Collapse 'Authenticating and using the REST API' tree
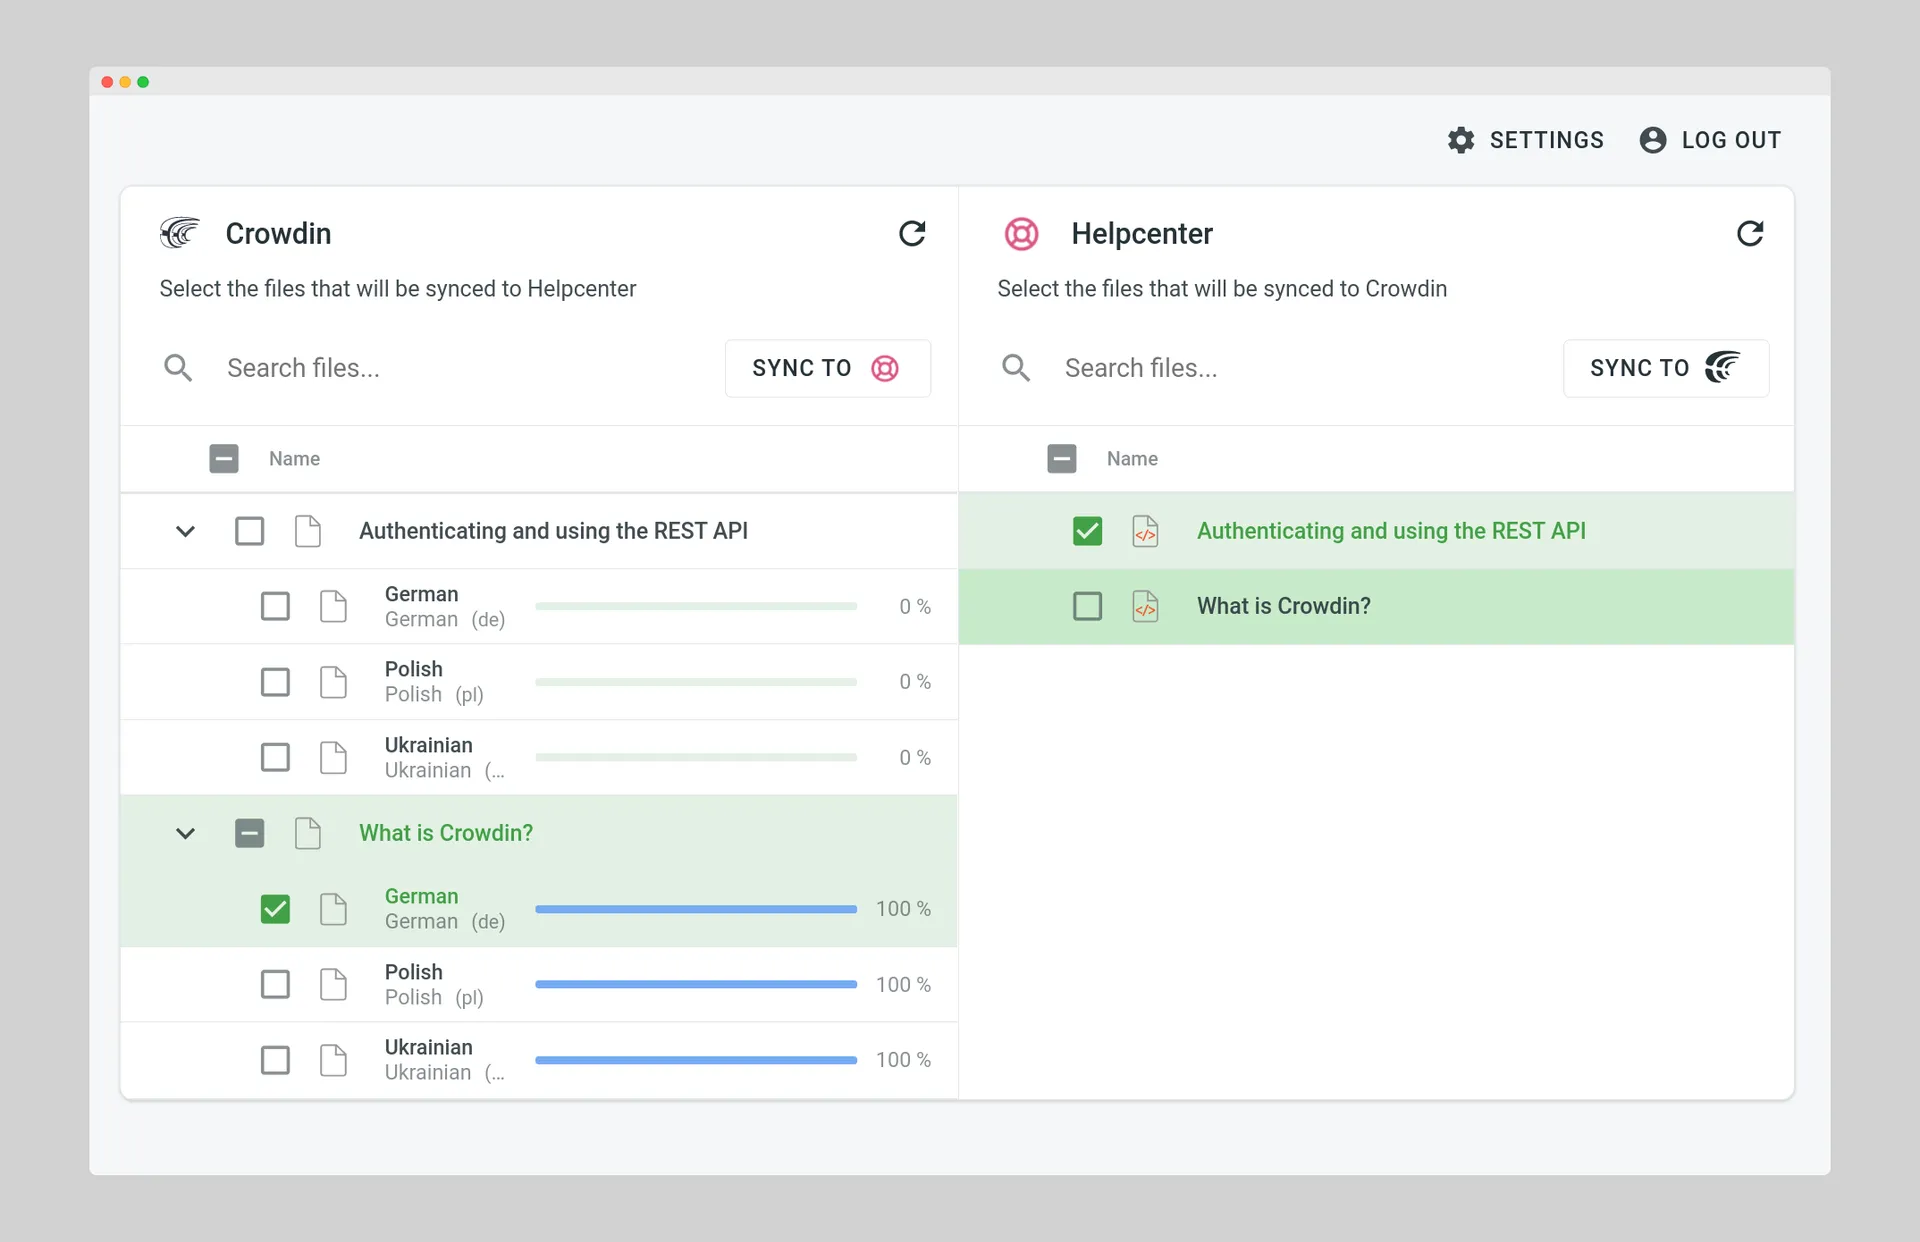 click(185, 531)
